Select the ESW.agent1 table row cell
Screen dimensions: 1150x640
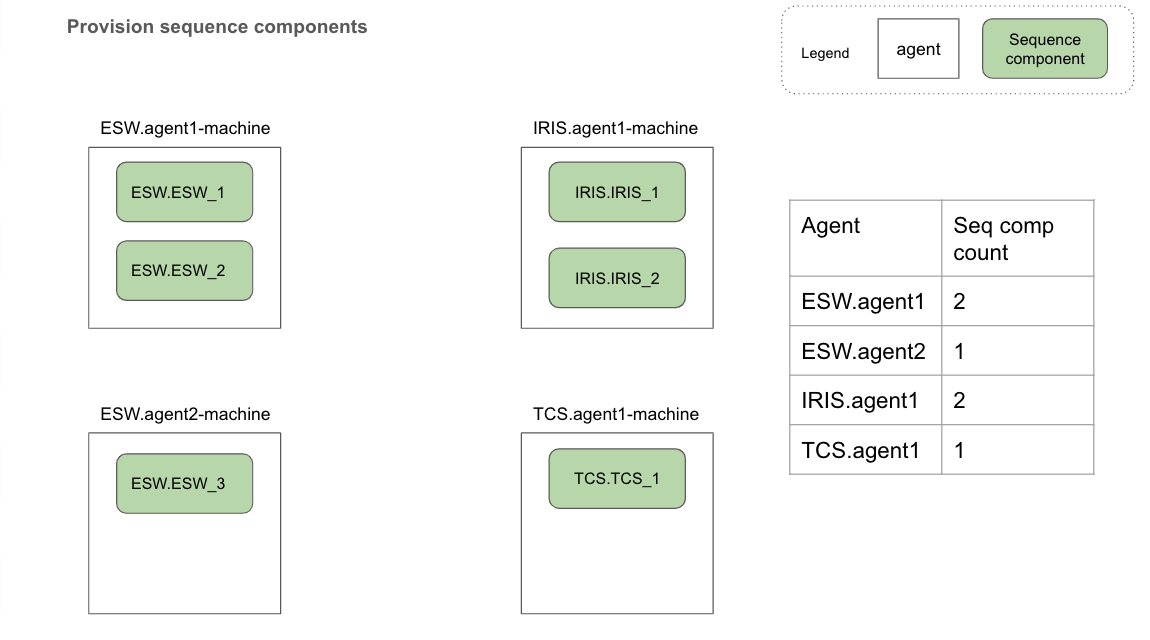pos(865,301)
